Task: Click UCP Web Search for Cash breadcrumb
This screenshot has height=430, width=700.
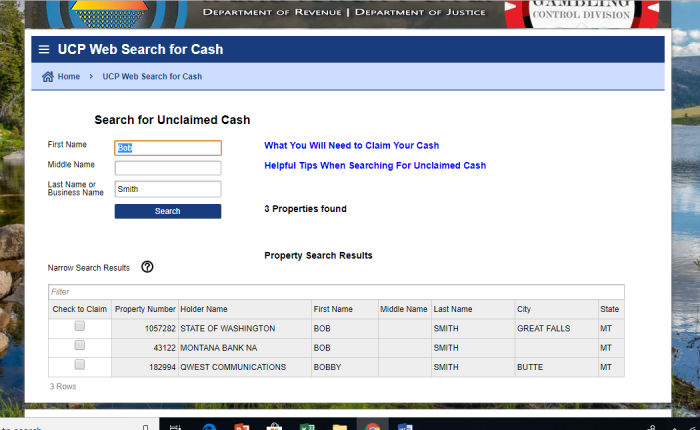Action: tap(152, 76)
